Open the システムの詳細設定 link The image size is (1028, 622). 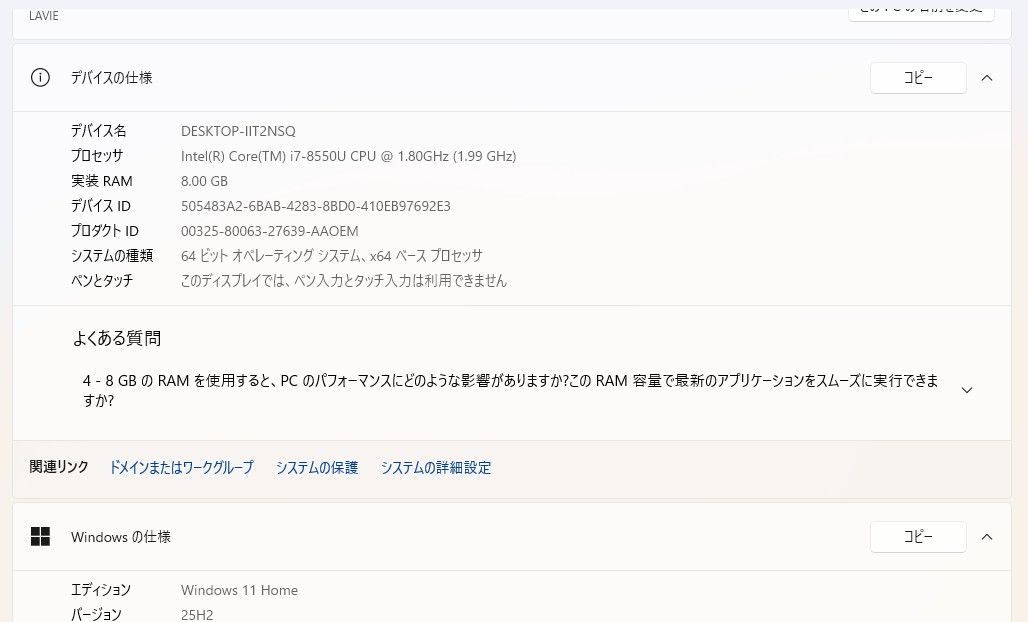point(436,467)
